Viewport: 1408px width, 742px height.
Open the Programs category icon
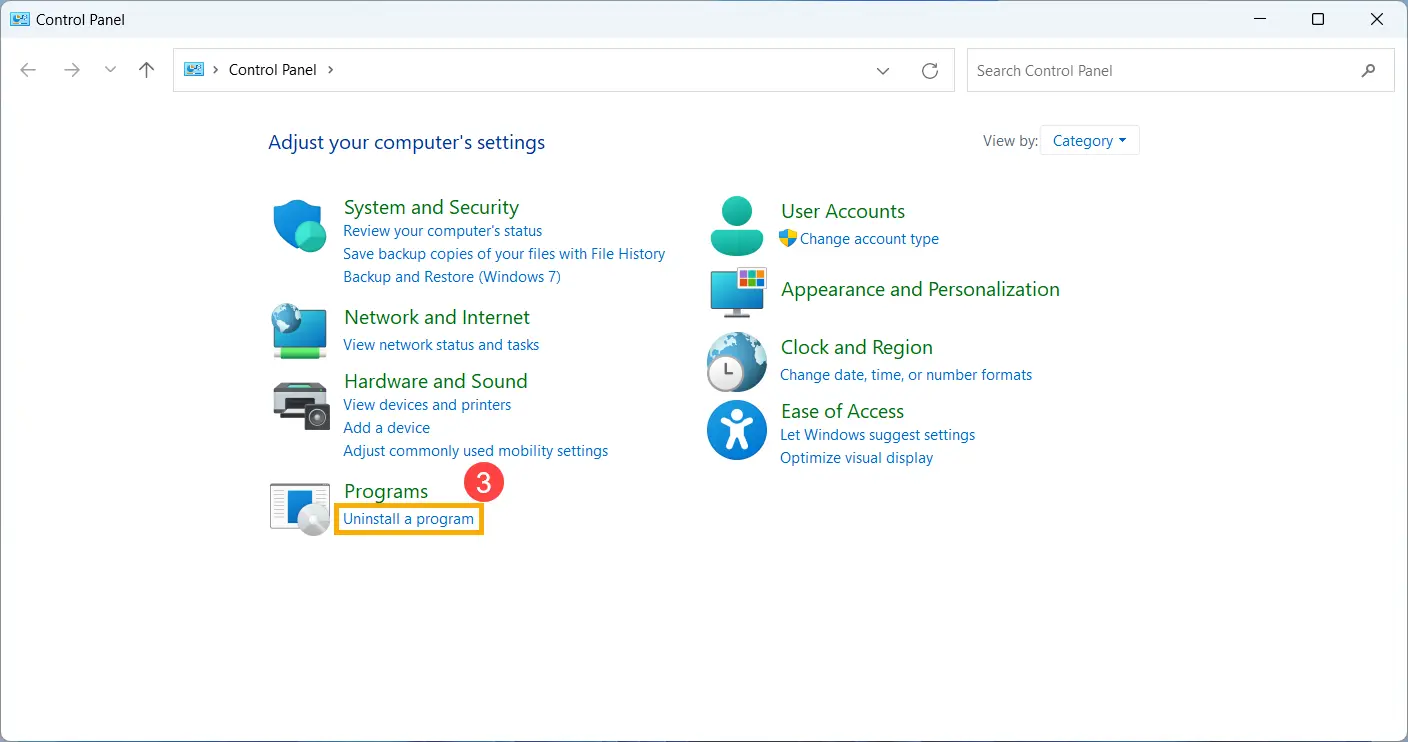(300, 509)
